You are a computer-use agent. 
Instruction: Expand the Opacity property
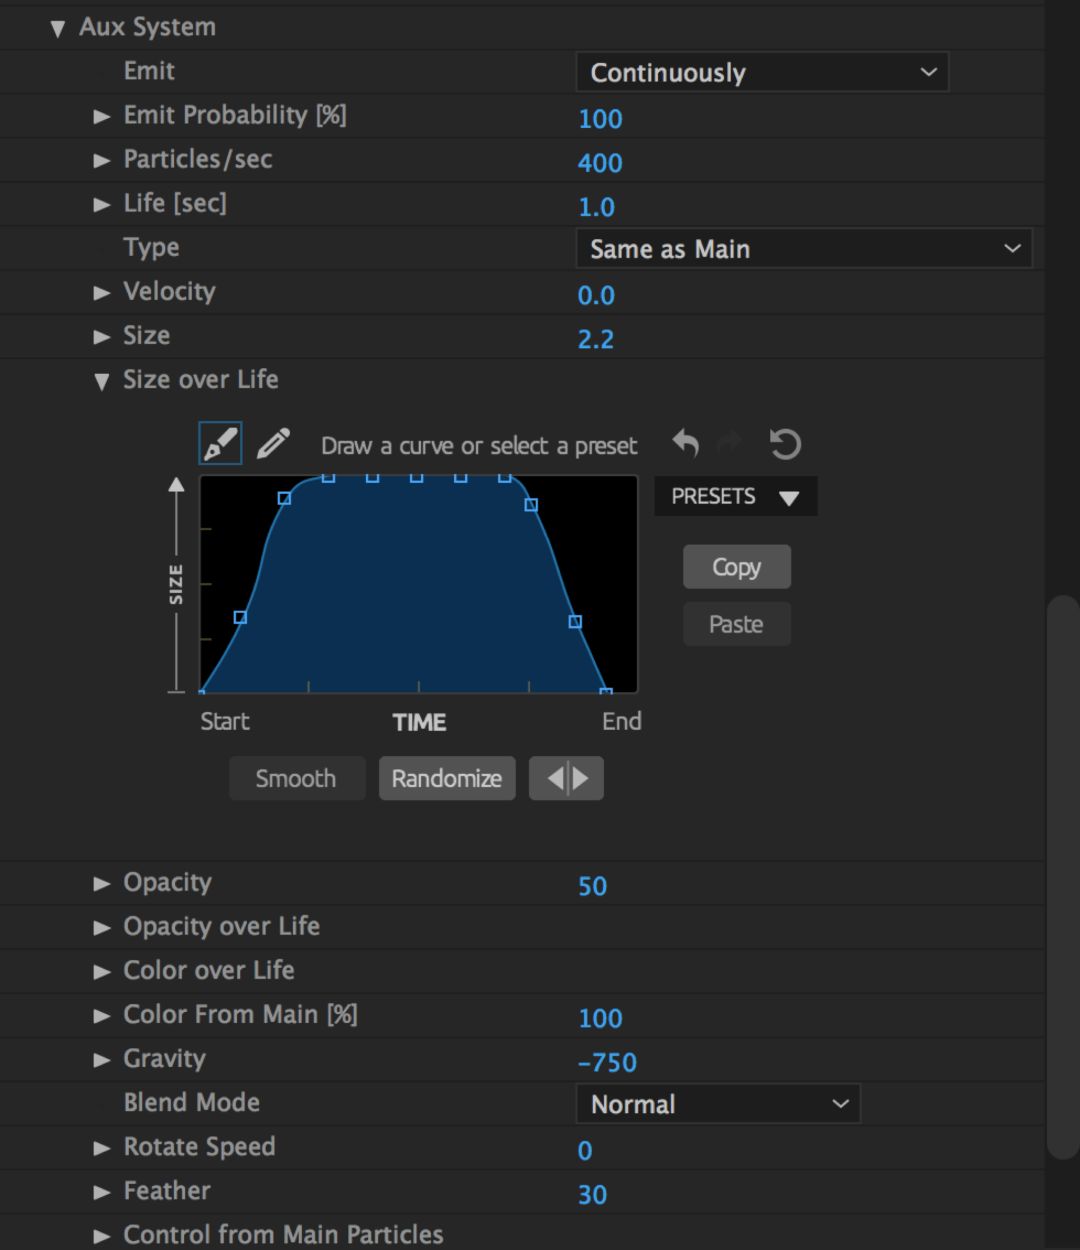coord(101,883)
